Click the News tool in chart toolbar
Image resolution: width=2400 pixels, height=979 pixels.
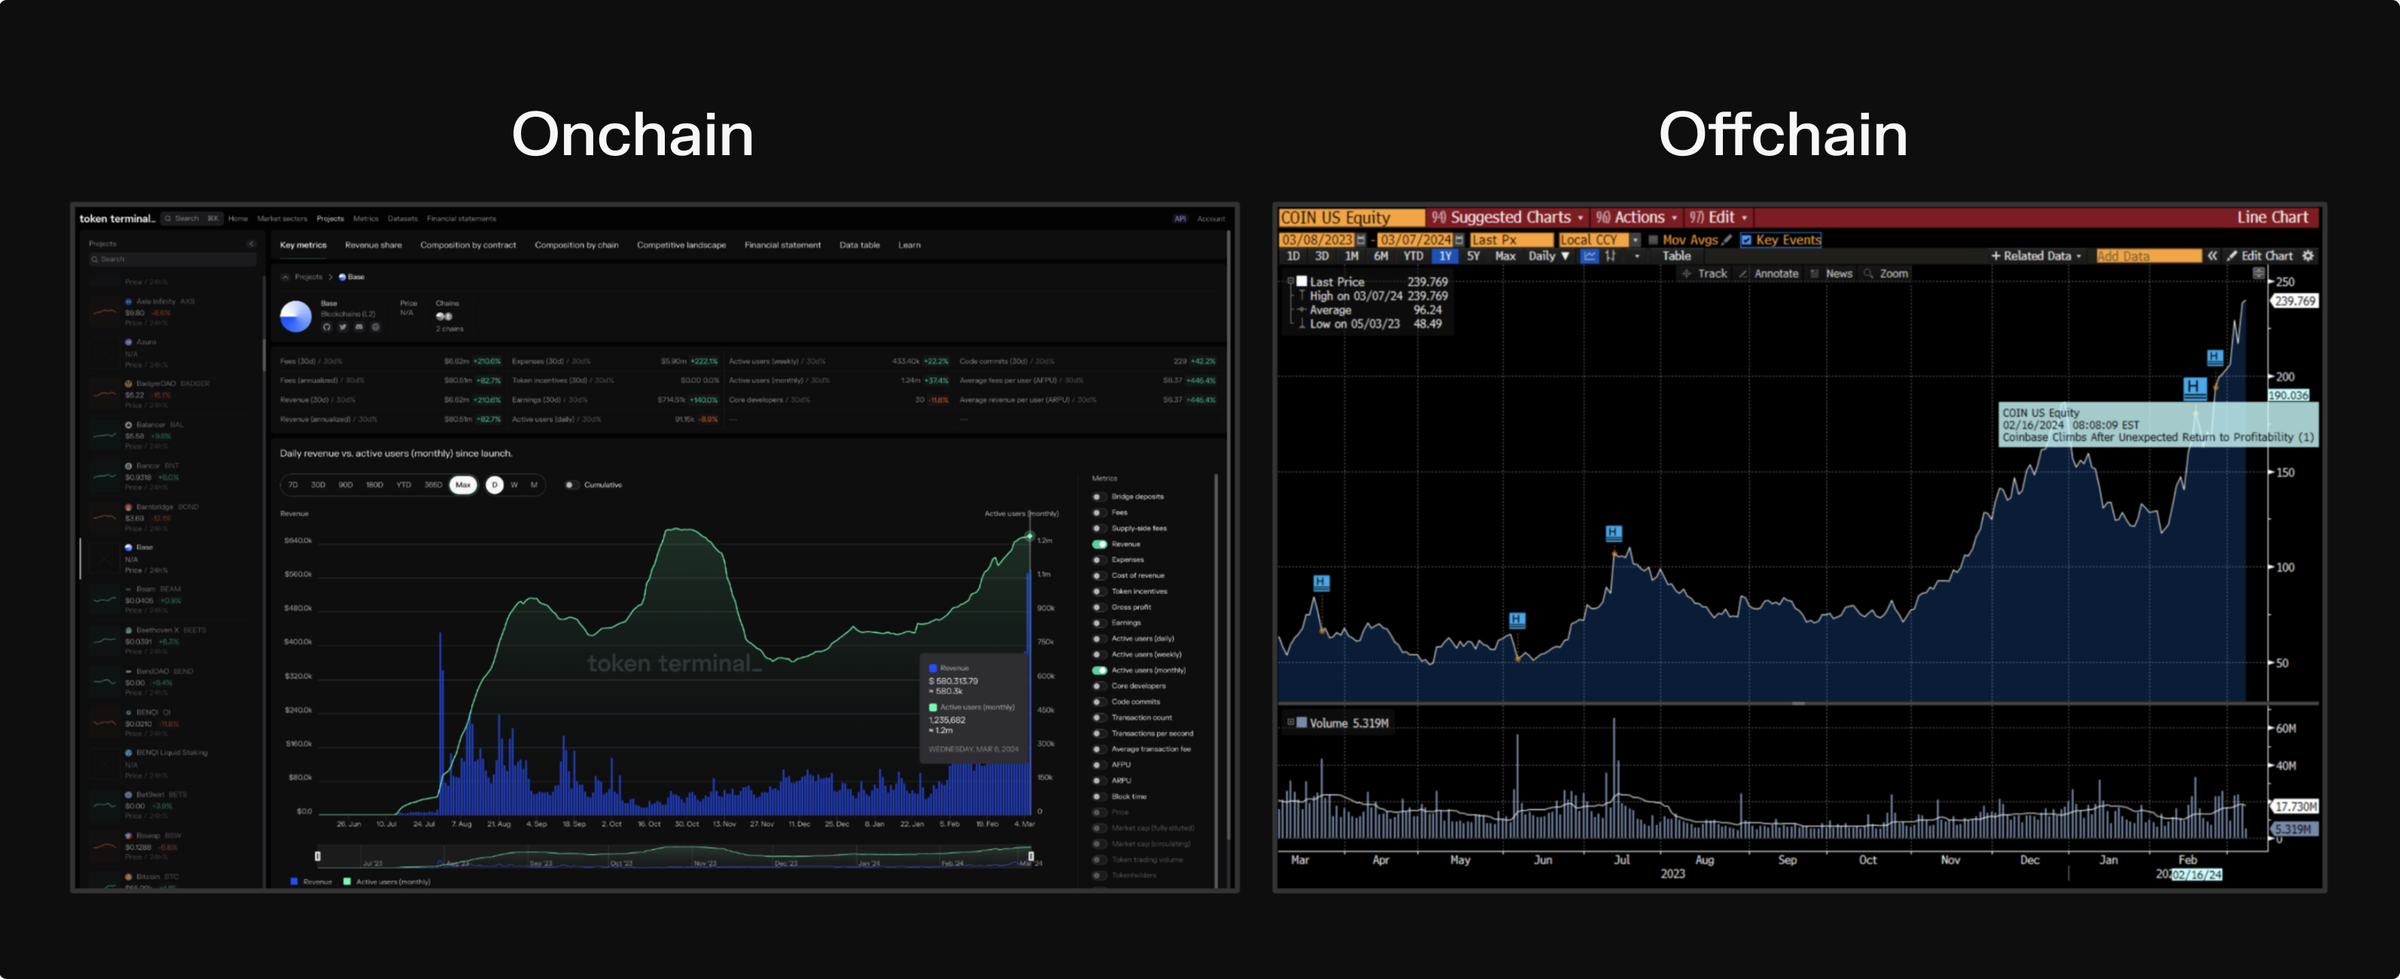1831,274
